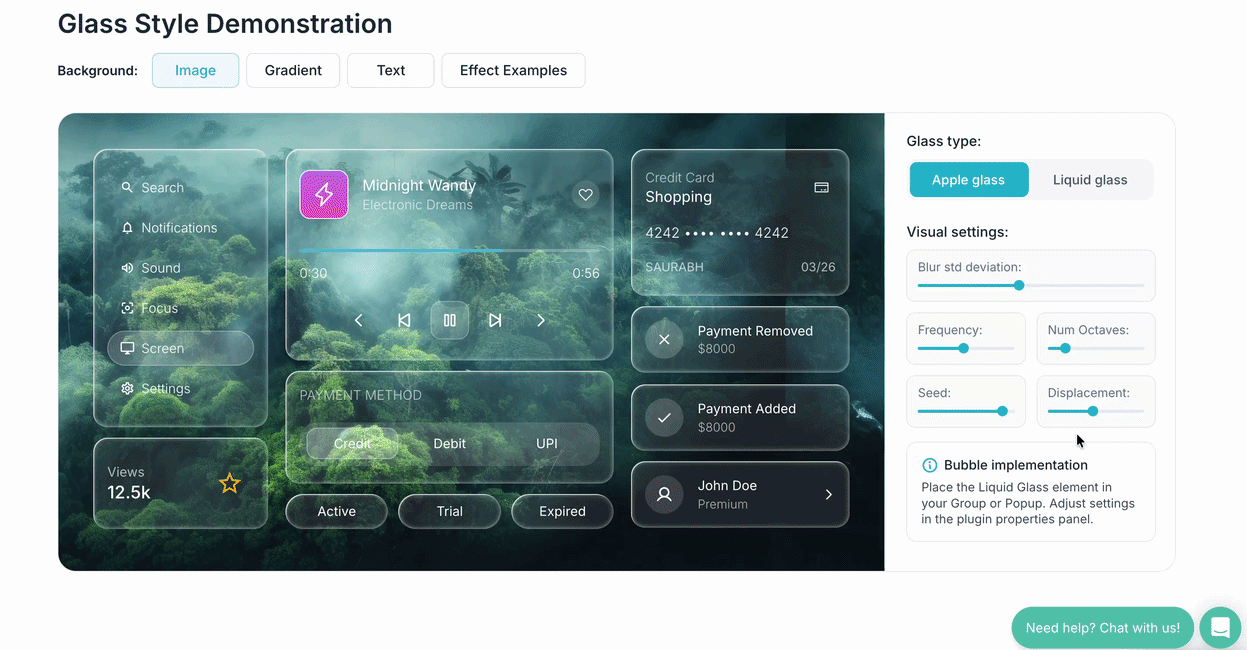Click the Blur std deviation slider handle
This screenshot has height=650, width=1247.
click(x=1019, y=285)
